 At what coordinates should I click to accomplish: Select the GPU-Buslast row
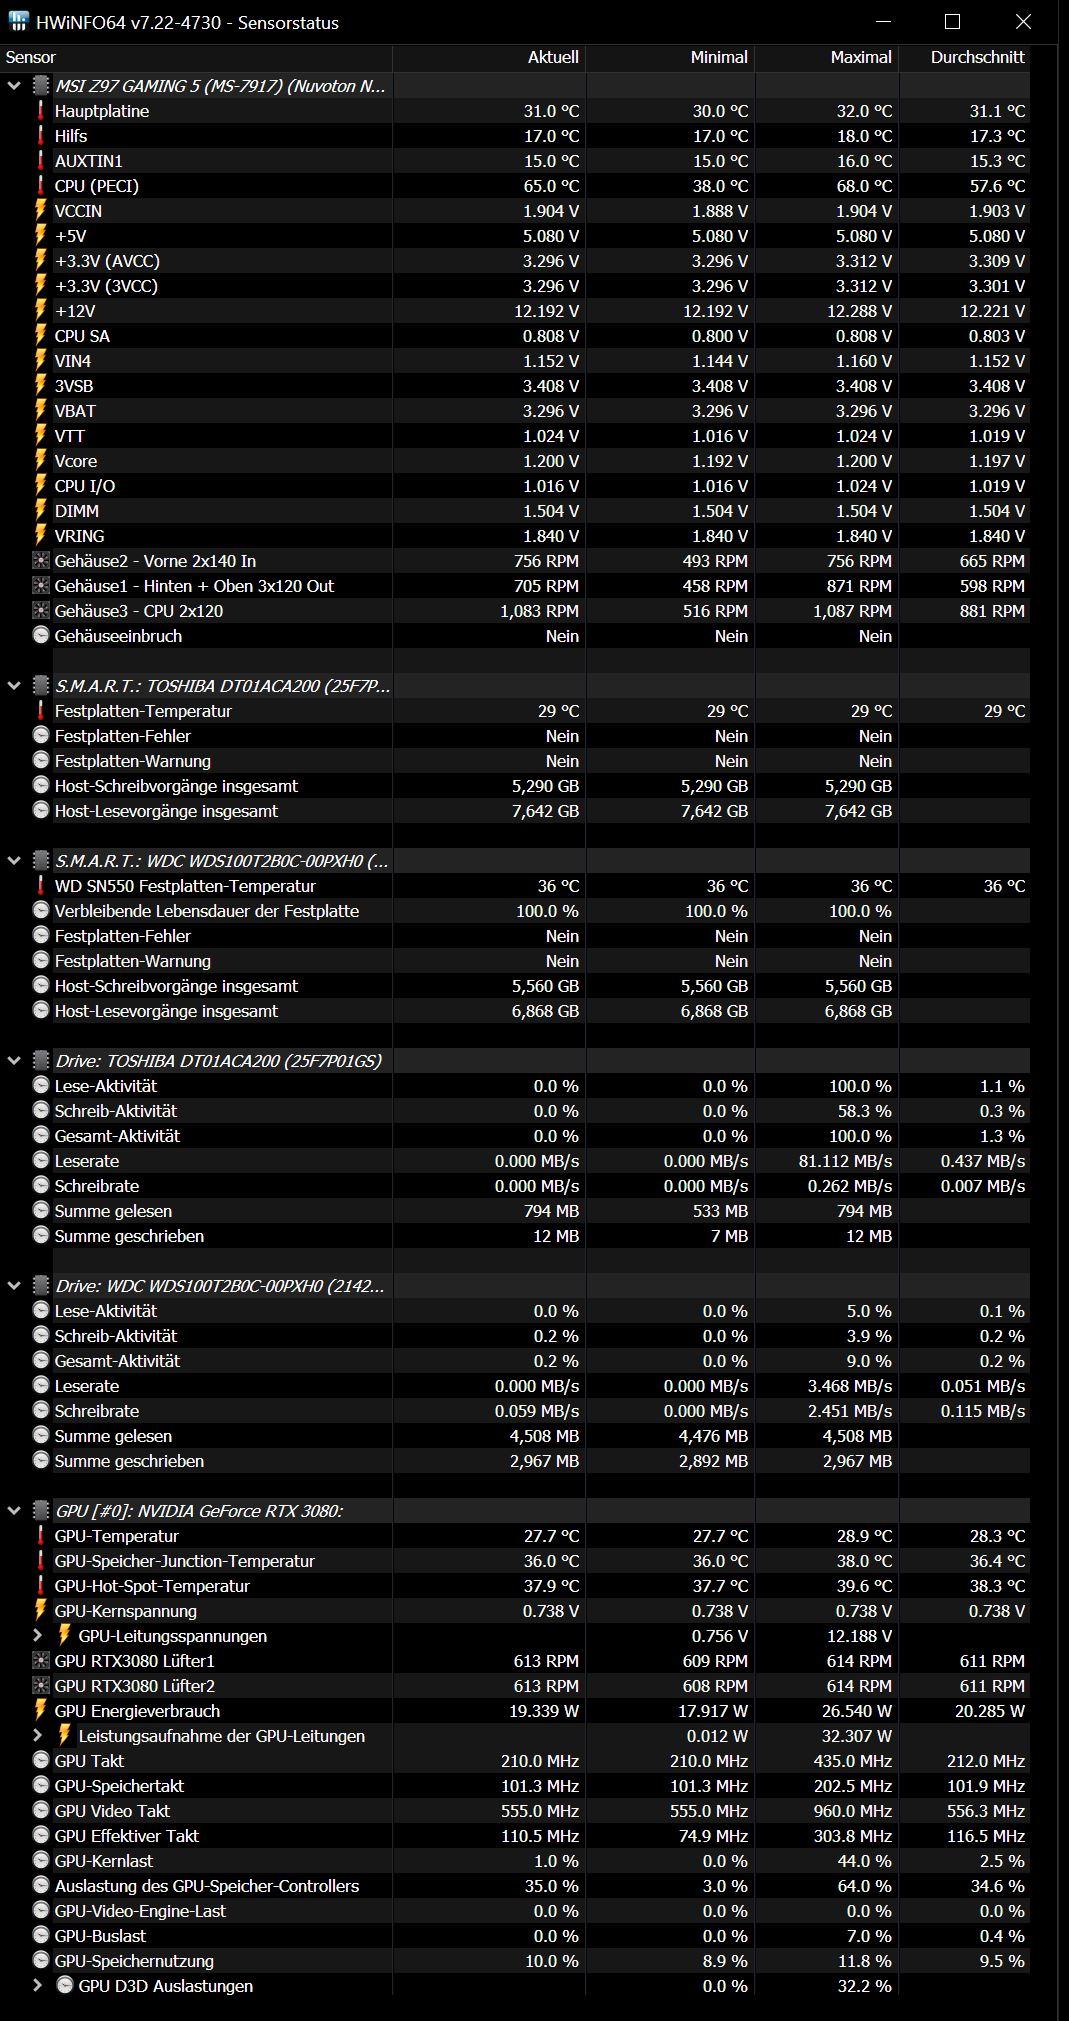pos(515,1936)
